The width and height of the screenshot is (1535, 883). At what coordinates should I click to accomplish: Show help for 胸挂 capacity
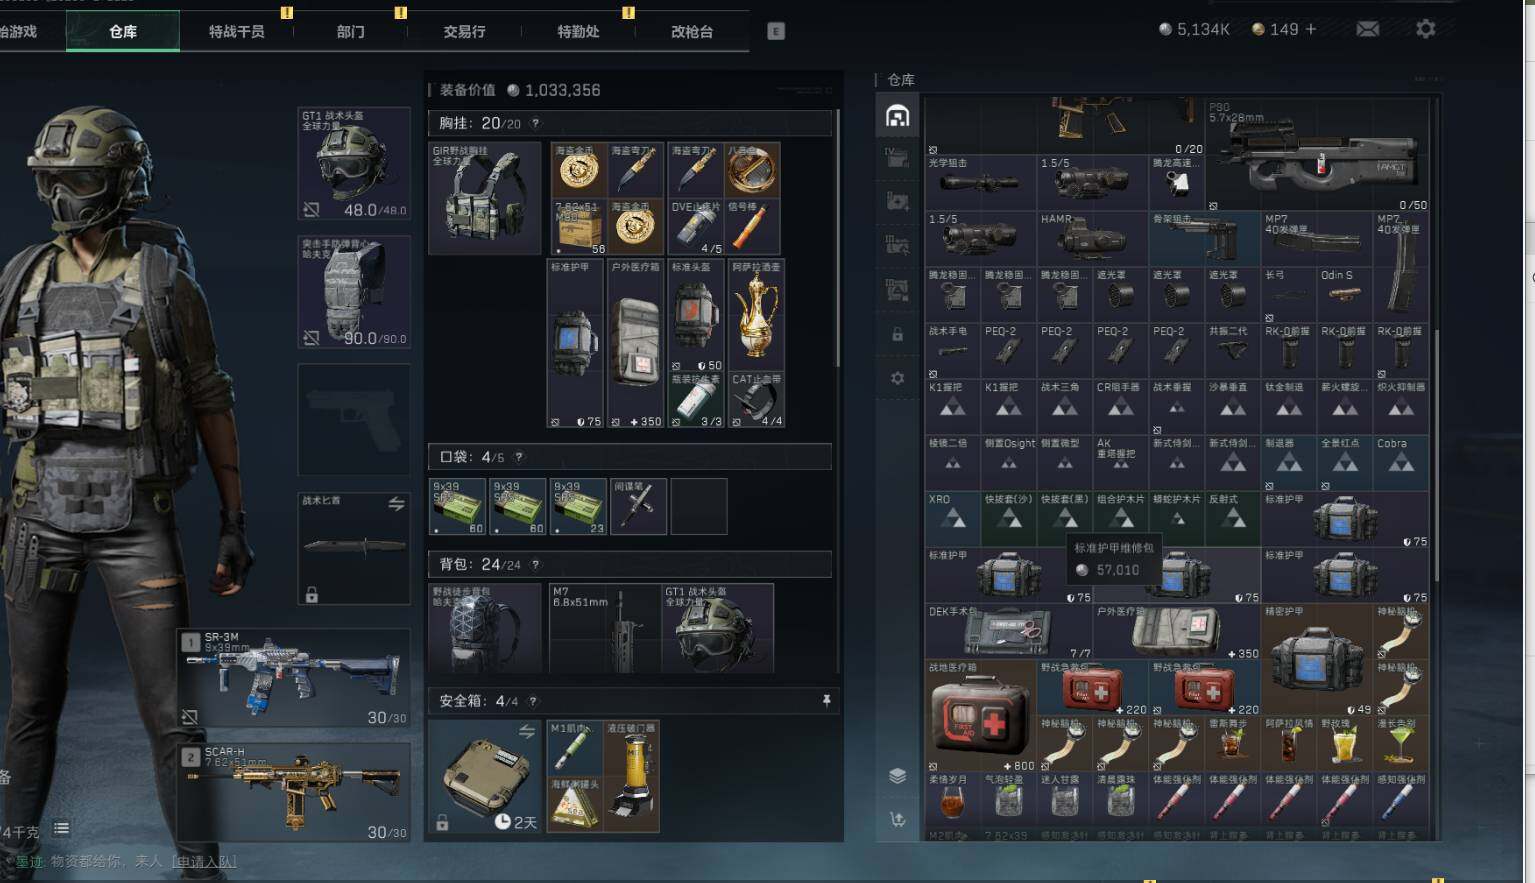(x=535, y=123)
